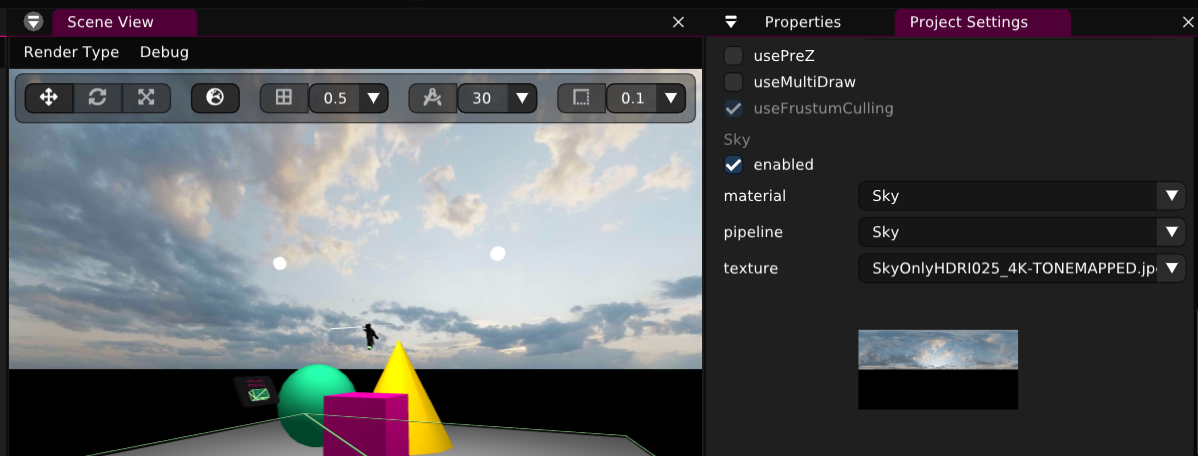This screenshot has width=1198, height=456.
Task: Expand the Sky pipeline dropdown
Action: (1021, 232)
